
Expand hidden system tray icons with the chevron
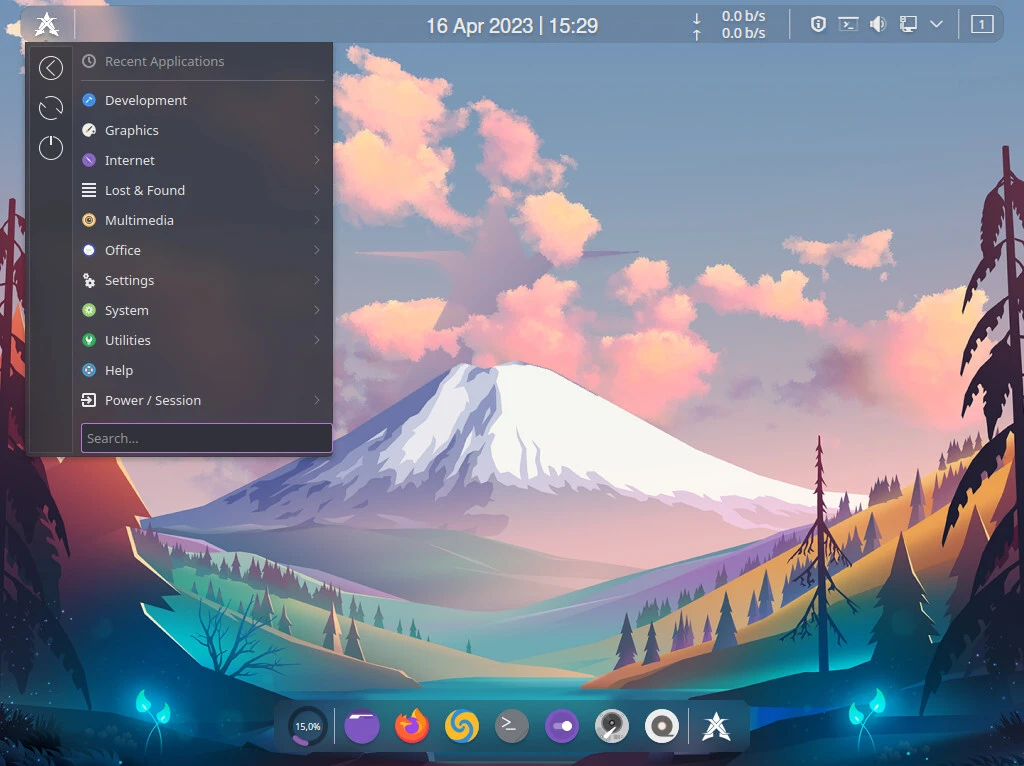tap(936, 24)
